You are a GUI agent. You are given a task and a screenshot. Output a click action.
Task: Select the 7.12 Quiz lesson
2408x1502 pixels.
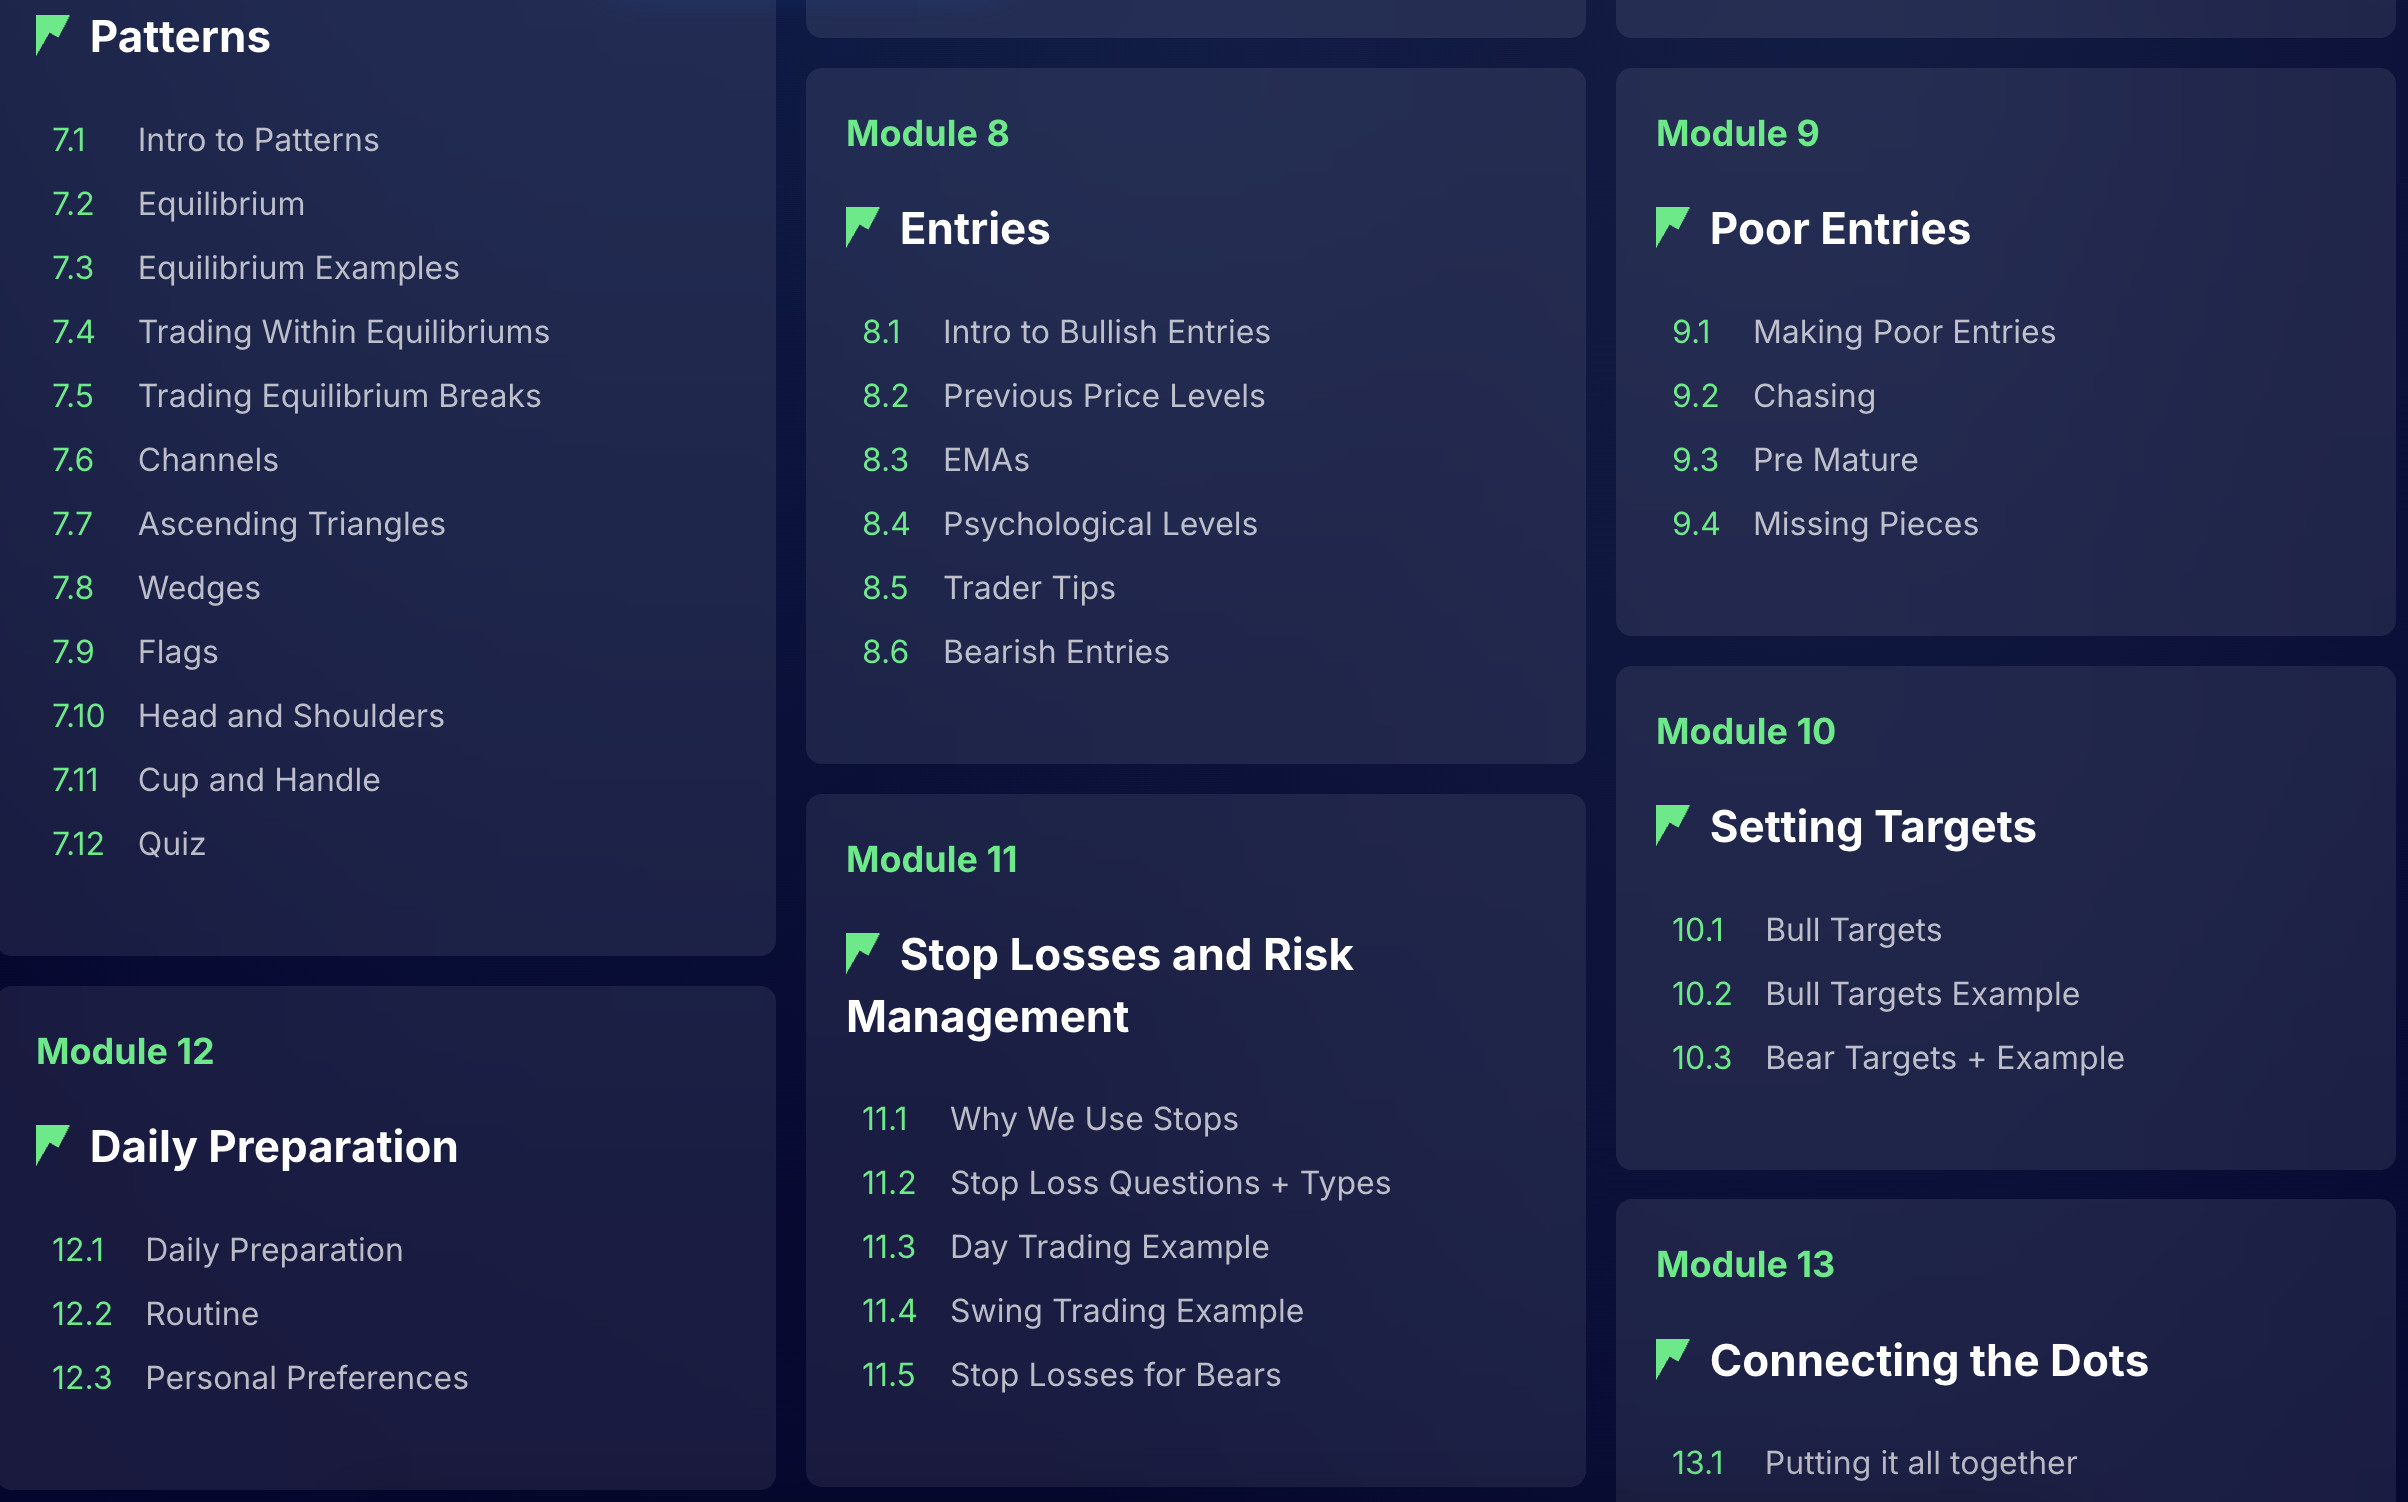(171, 844)
